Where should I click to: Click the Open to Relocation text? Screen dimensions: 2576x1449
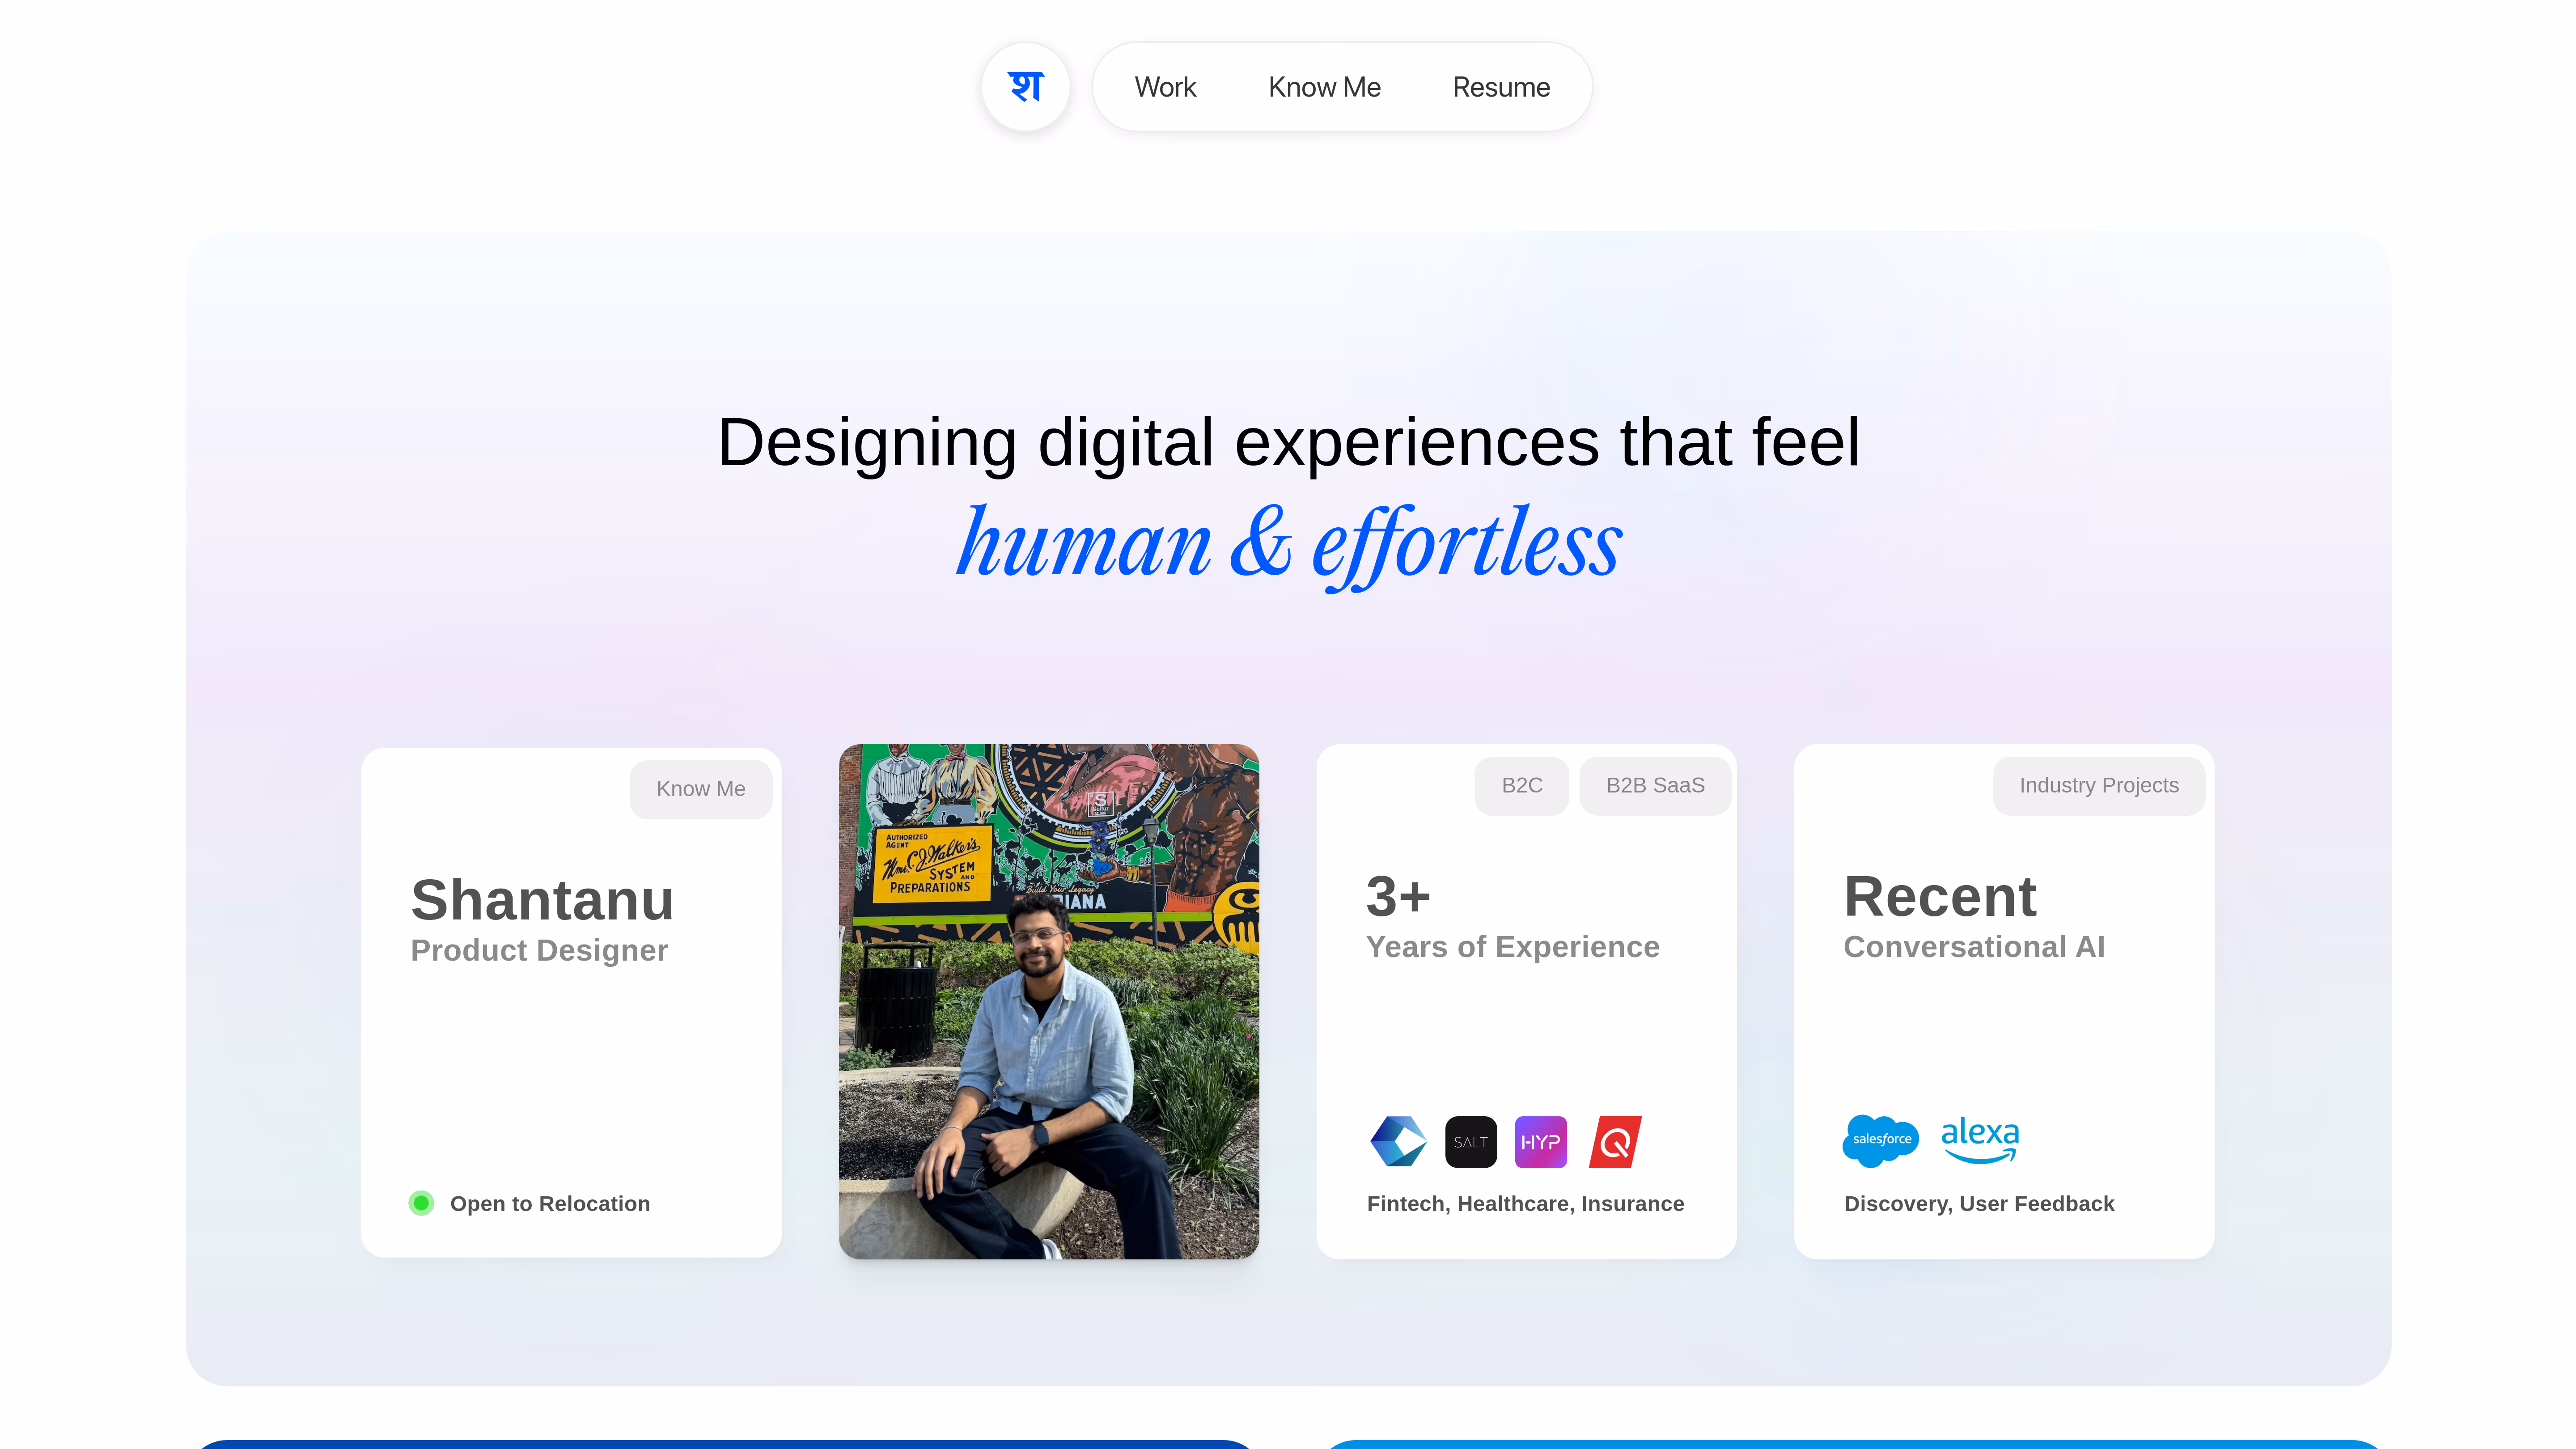549,1203
